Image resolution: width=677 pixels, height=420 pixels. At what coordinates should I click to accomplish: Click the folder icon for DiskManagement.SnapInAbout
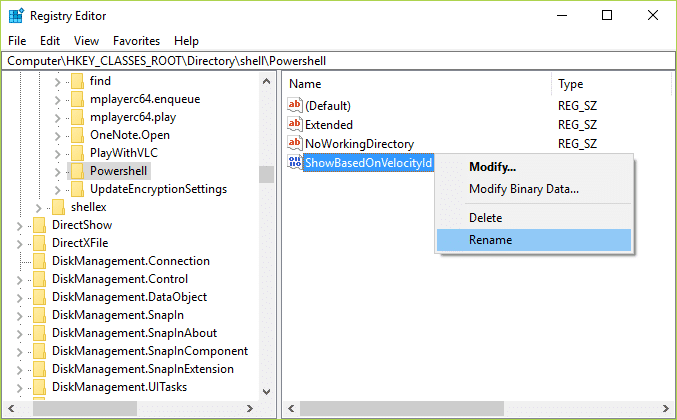click(x=39, y=333)
